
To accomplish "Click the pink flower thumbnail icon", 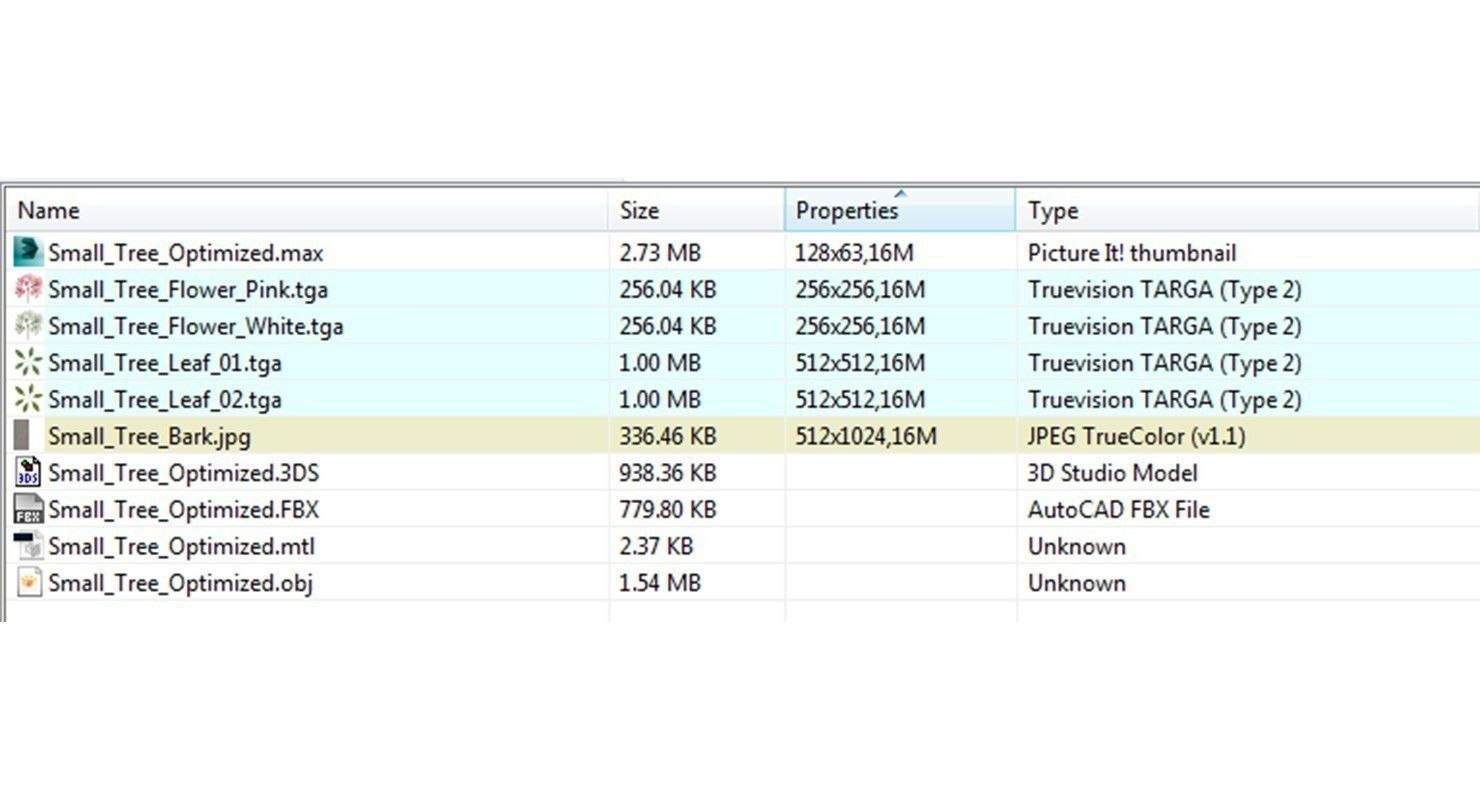I will click(x=29, y=289).
